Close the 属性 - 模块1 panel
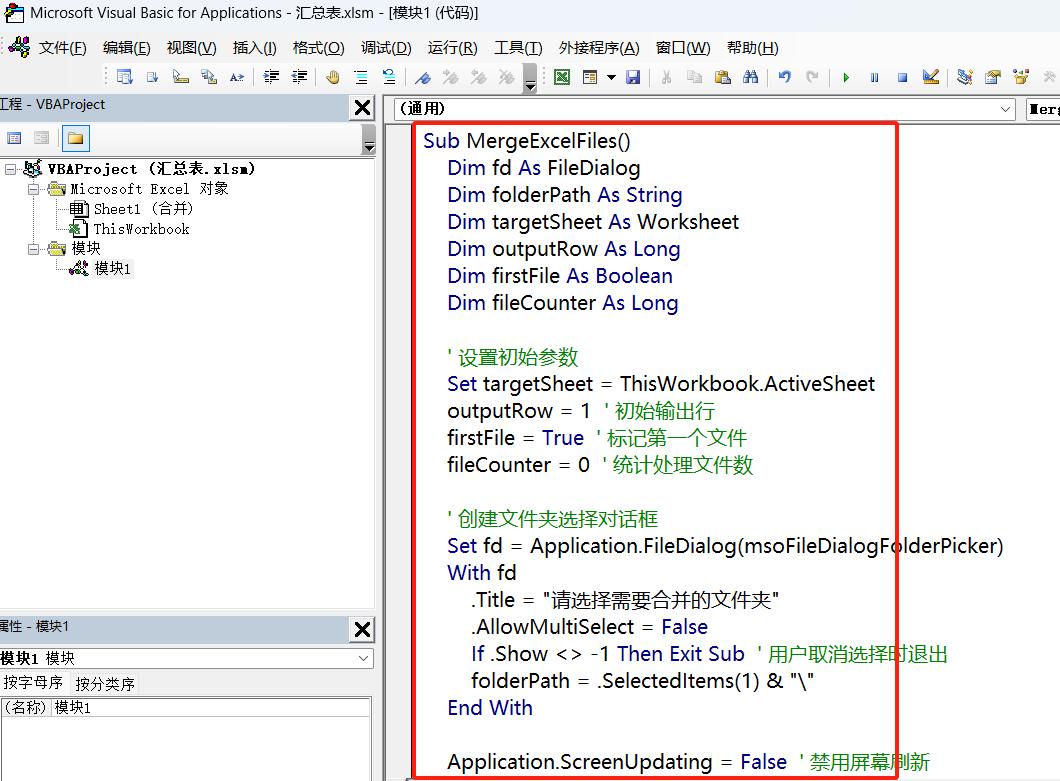The height and width of the screenshot is (781, 1060). point(362,630)
